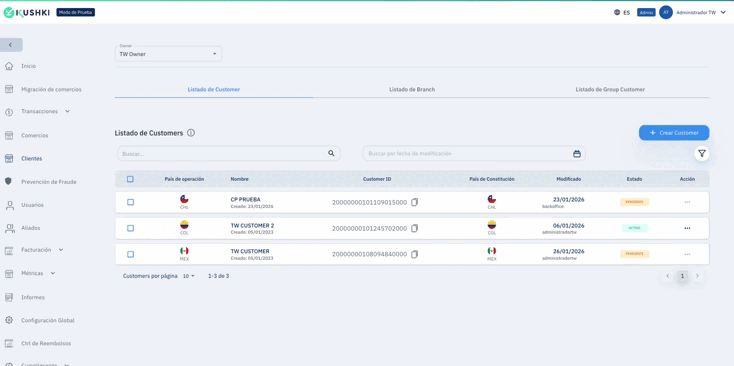Screen dimensions: 734x366
Task: Click the Facturación sidebar icon
Action: tap(8, 250)
